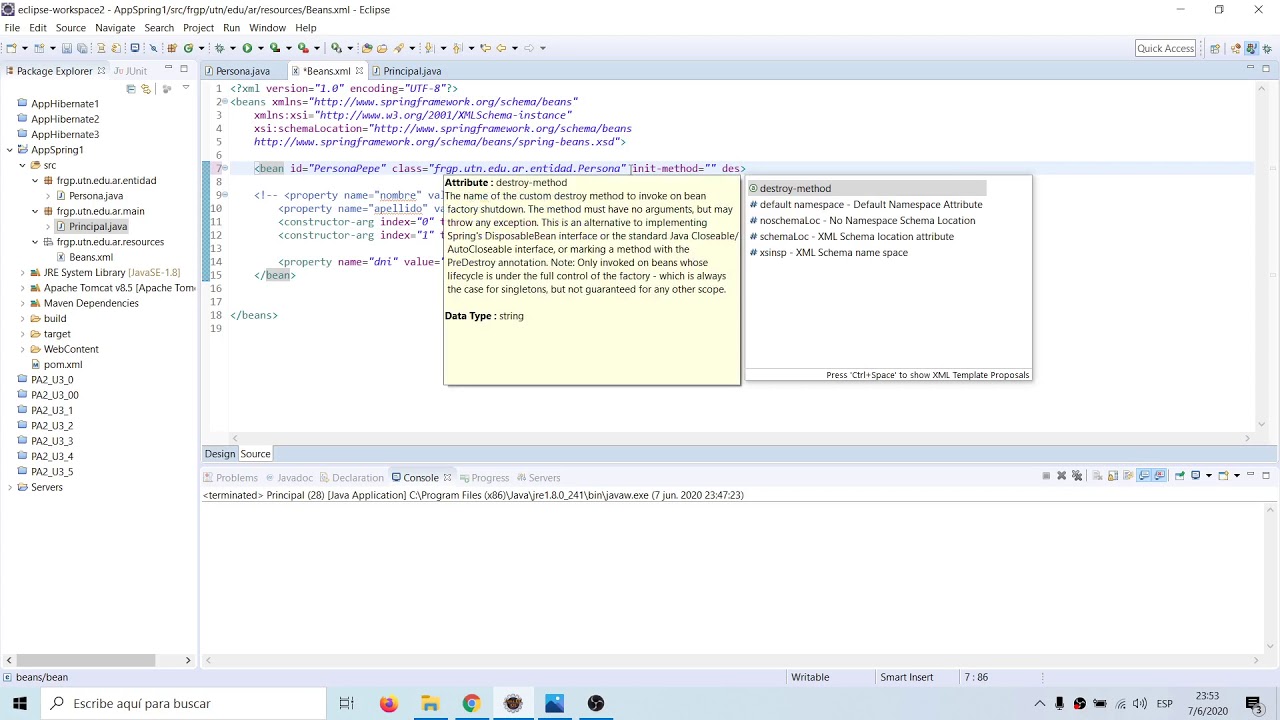Toggle Word Wrap in Console toolbar
The image size is (1280, 720).
coord(1128,476)
